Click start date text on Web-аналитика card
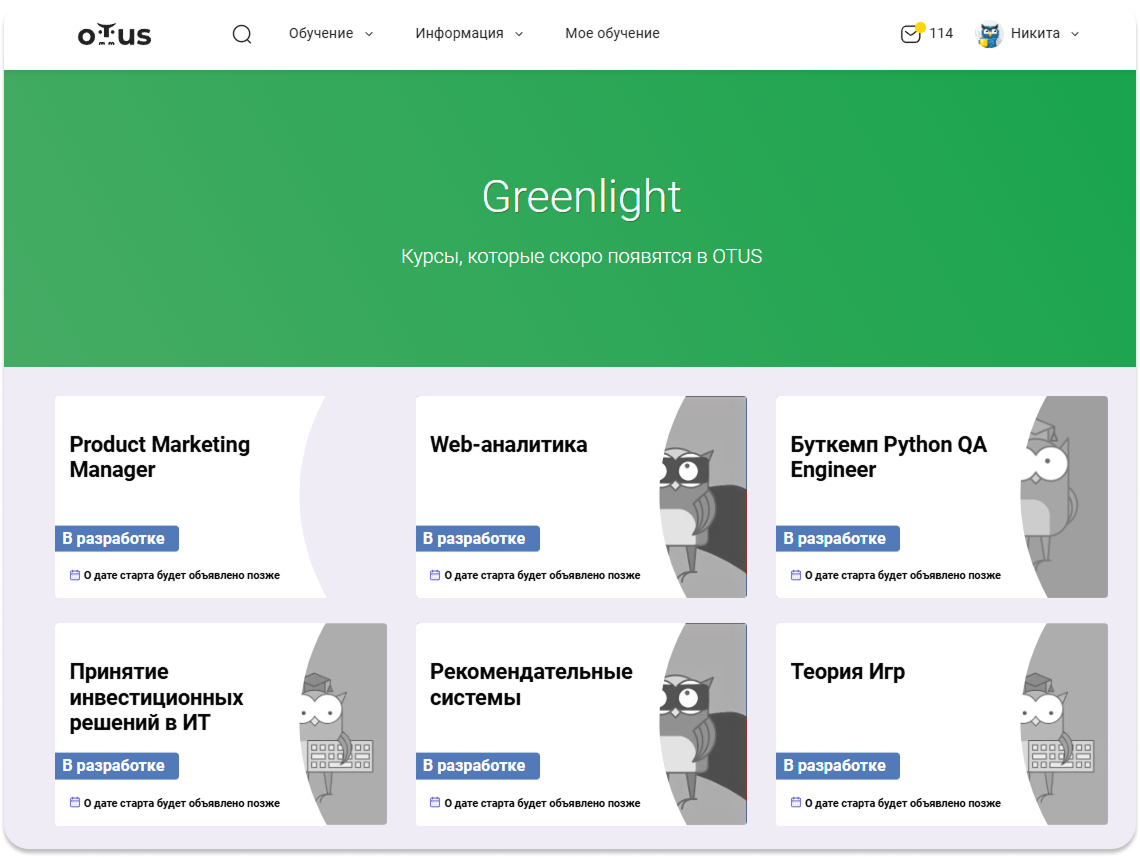This screenshot has height=857, width=1140. [x=542, y=575]
